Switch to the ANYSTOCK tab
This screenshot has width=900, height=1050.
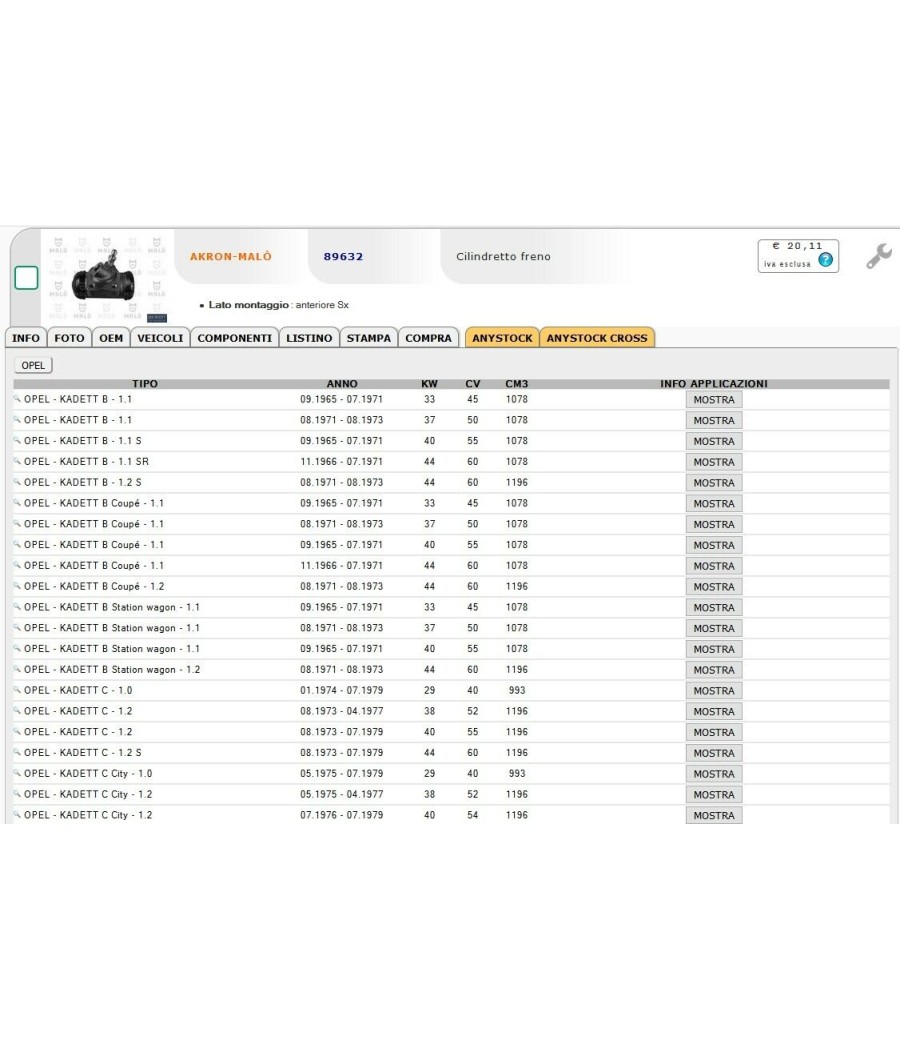(502, 338)
